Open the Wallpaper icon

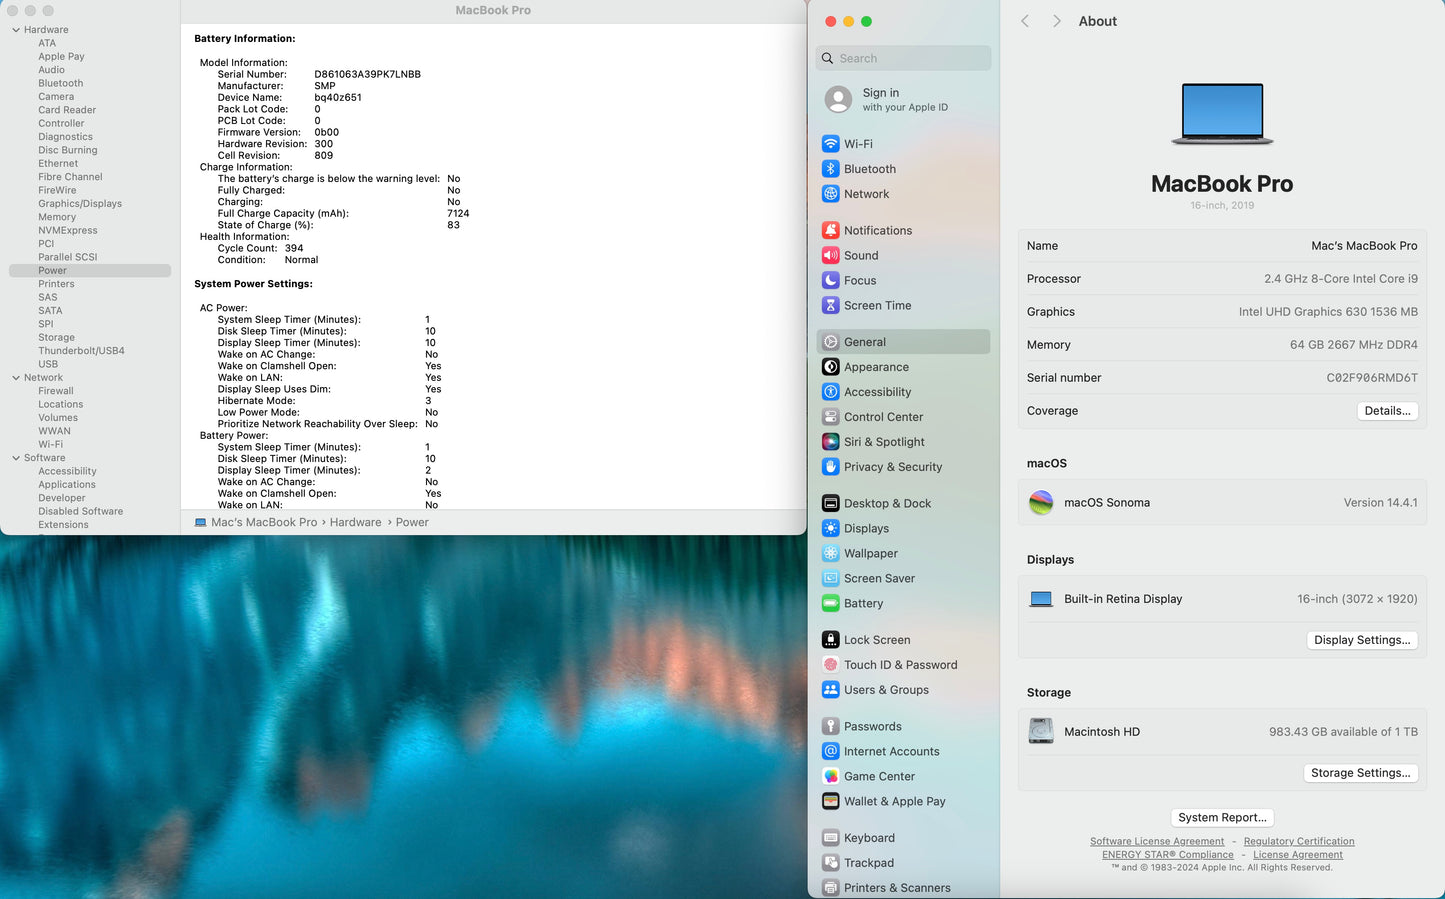point(830,553)
